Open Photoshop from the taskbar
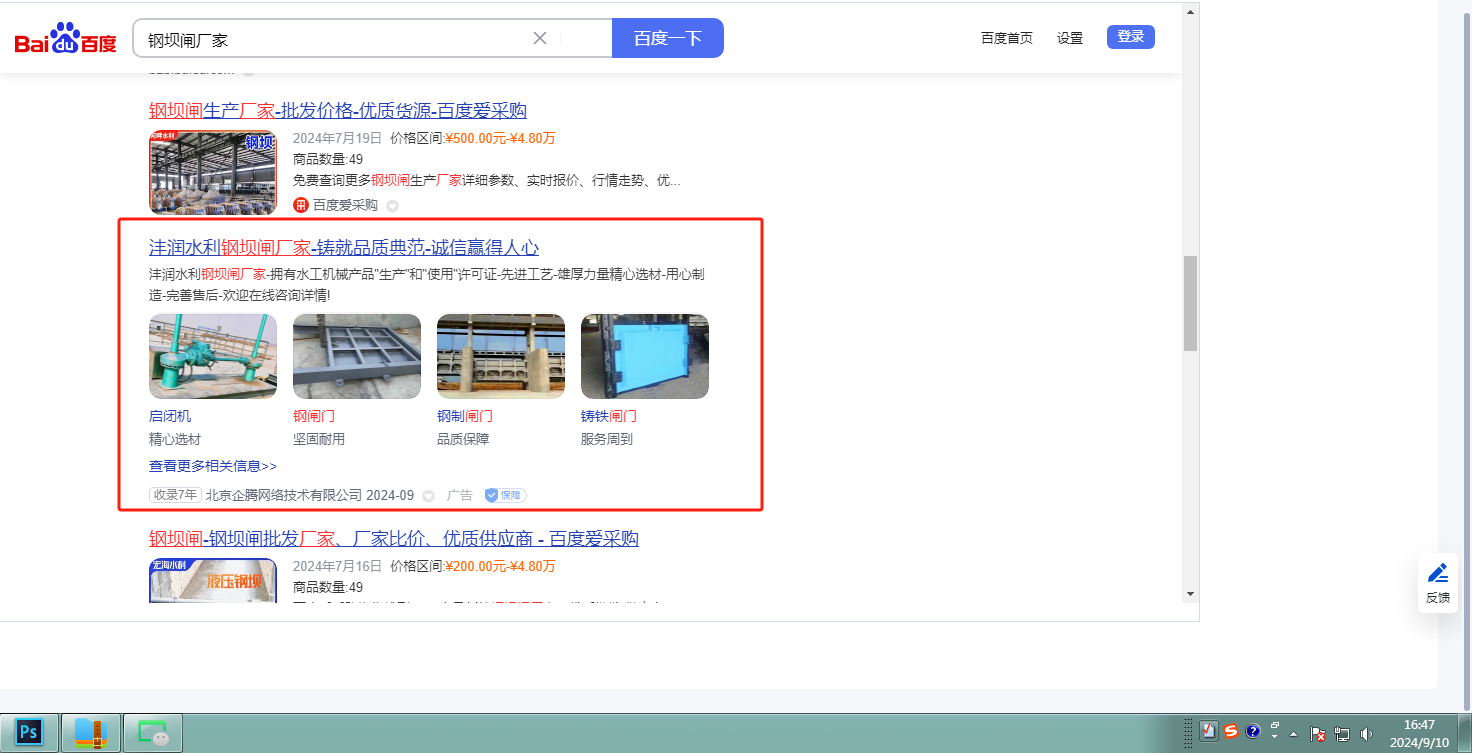Viewport: 1472px width, 753px height. pos(29,733)
